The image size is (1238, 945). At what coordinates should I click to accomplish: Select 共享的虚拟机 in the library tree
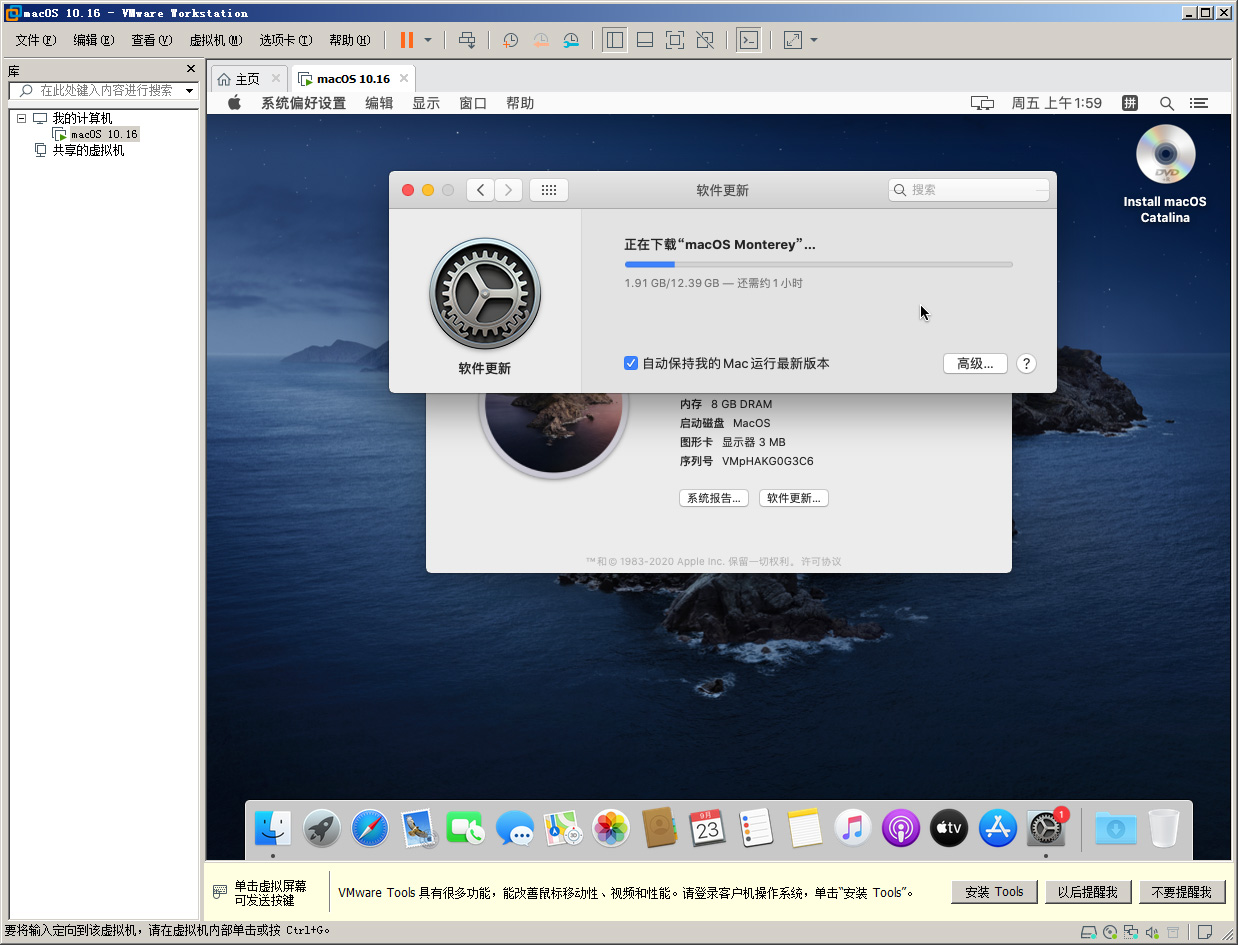[88, 151]
